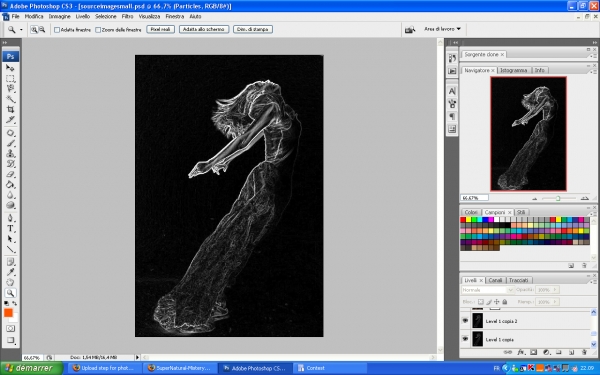Open Bridge from options bar icon
Viewport: 600px width, 375px height.
(410, 29)
